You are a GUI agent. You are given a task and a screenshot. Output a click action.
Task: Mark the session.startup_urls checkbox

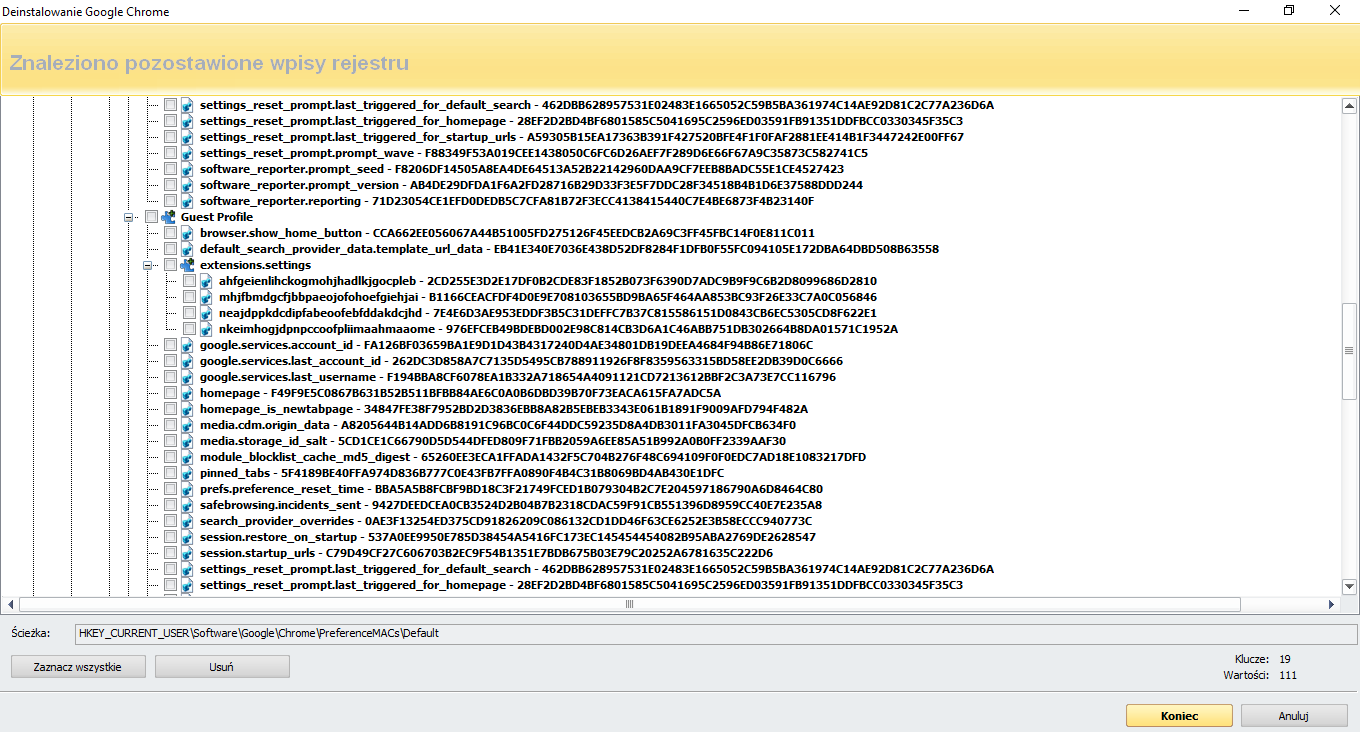(170, 553)
